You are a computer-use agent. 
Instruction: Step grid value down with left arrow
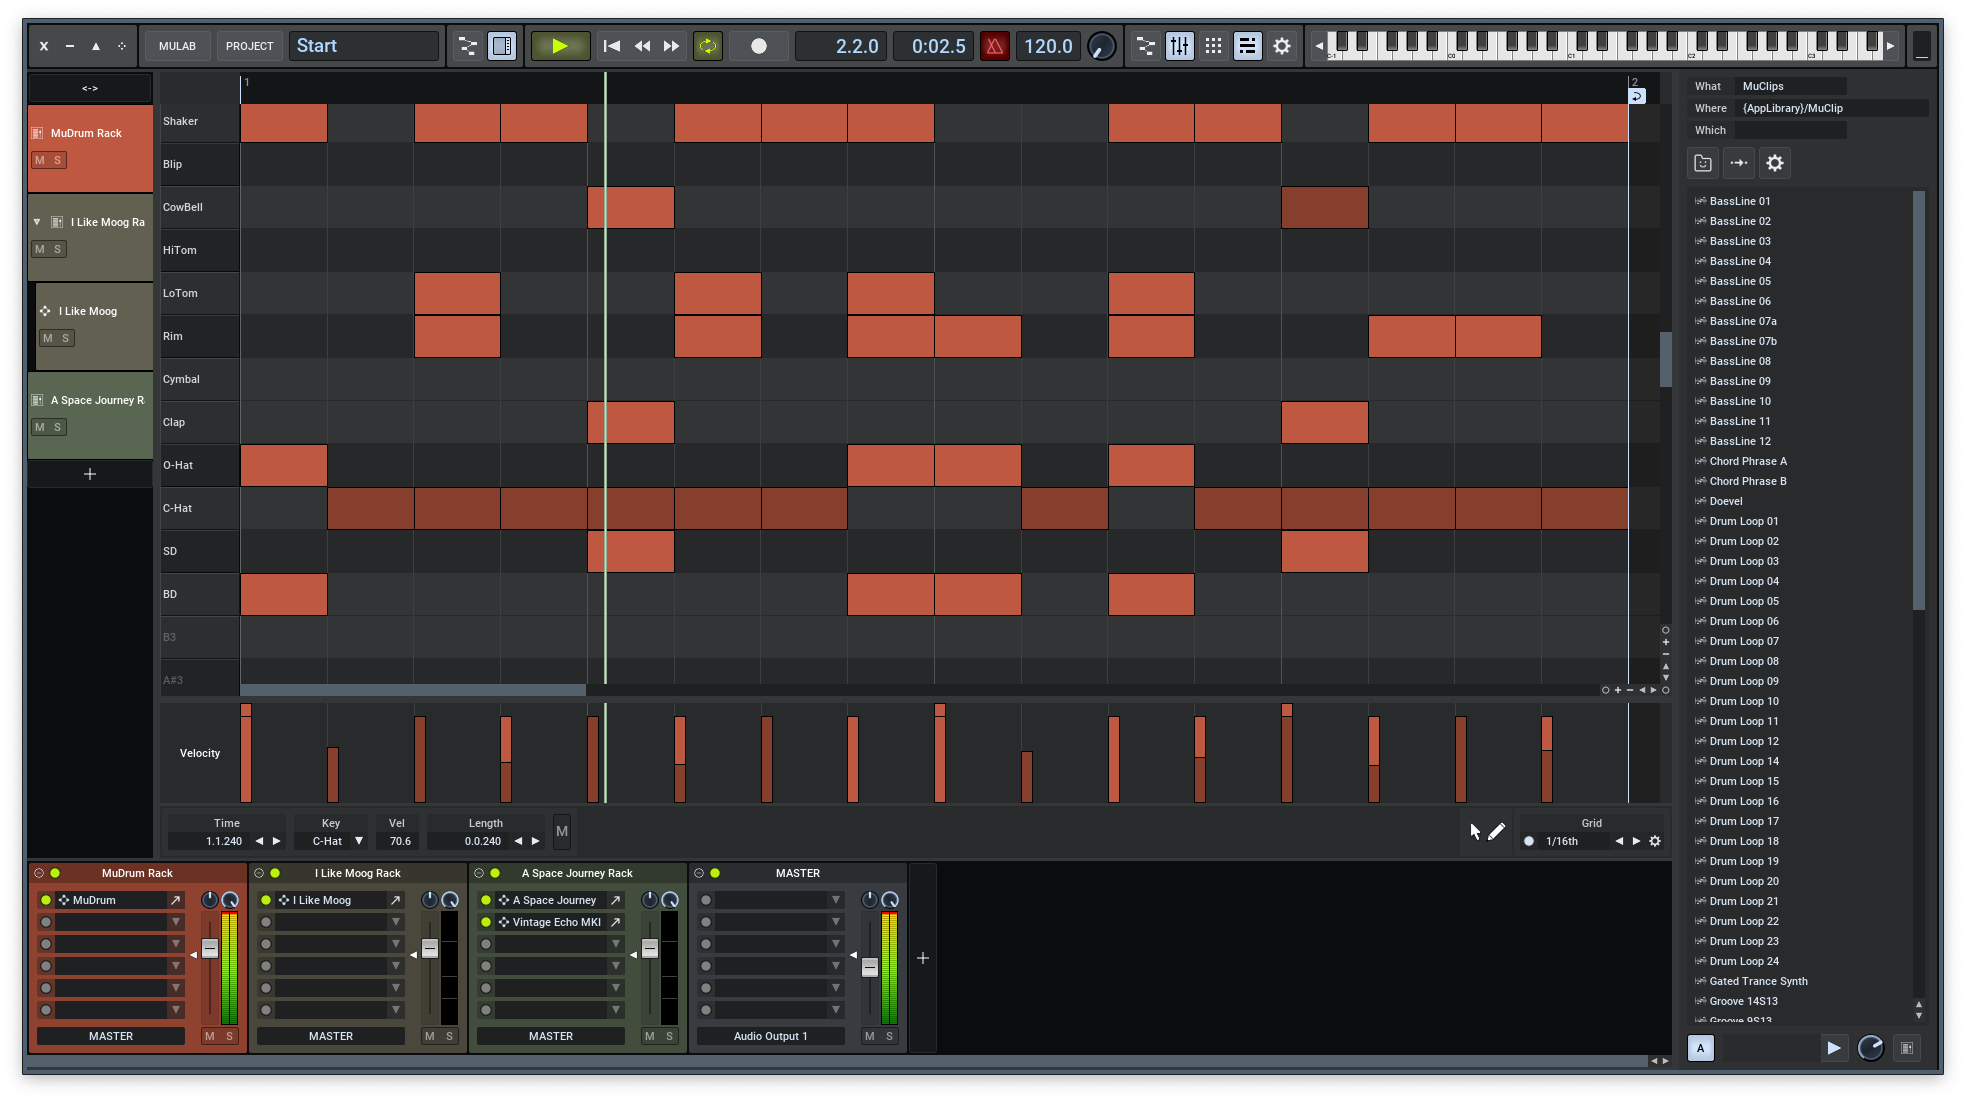1619,841
